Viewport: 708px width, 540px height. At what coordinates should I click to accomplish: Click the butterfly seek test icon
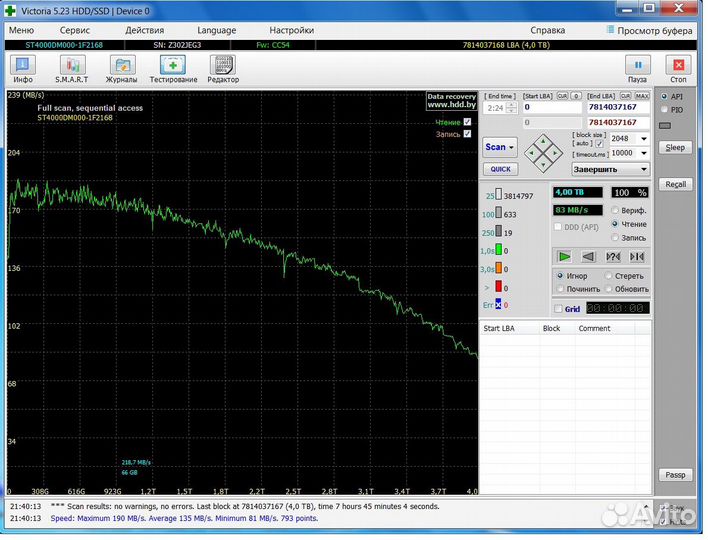click(637, 257)
